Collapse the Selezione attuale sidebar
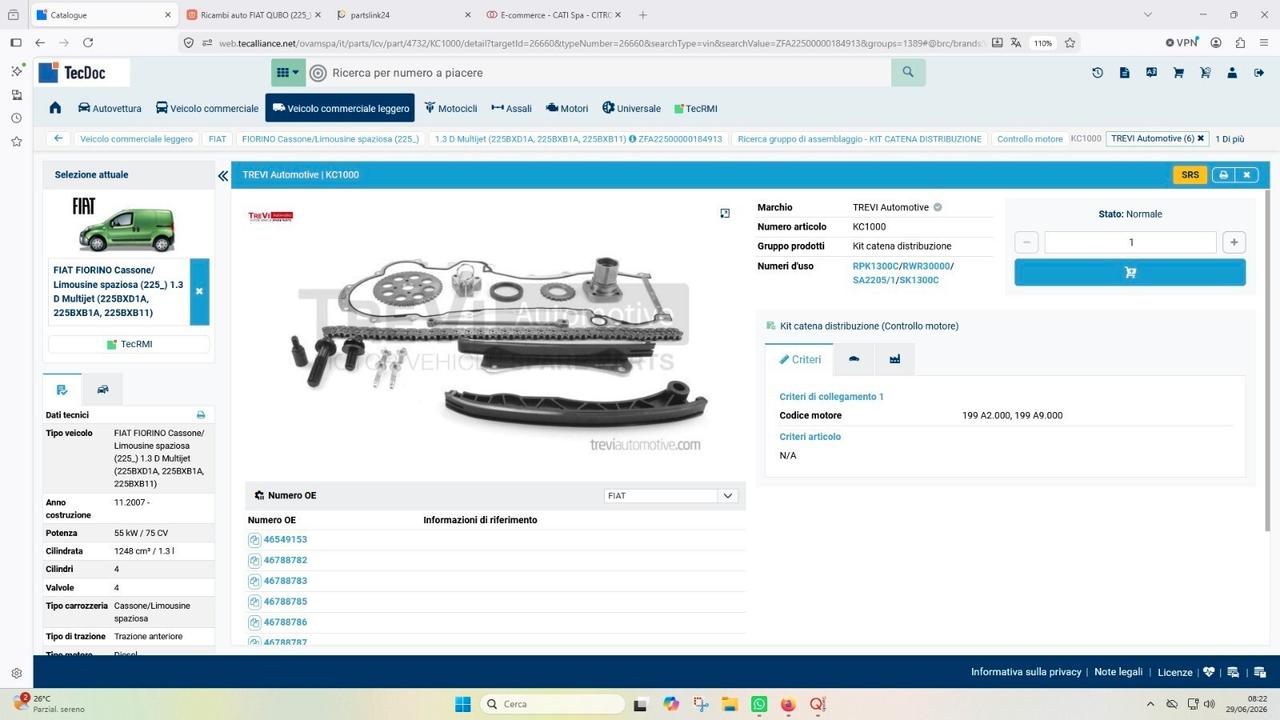 pos(223,175)
